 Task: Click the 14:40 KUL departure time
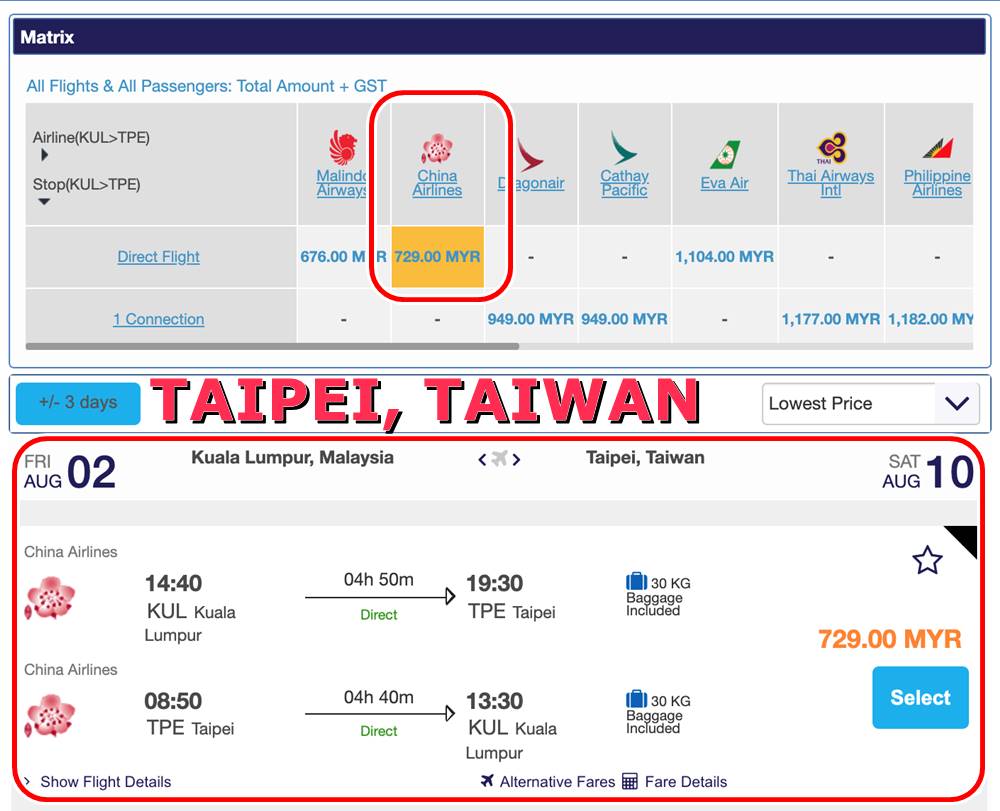173,583
